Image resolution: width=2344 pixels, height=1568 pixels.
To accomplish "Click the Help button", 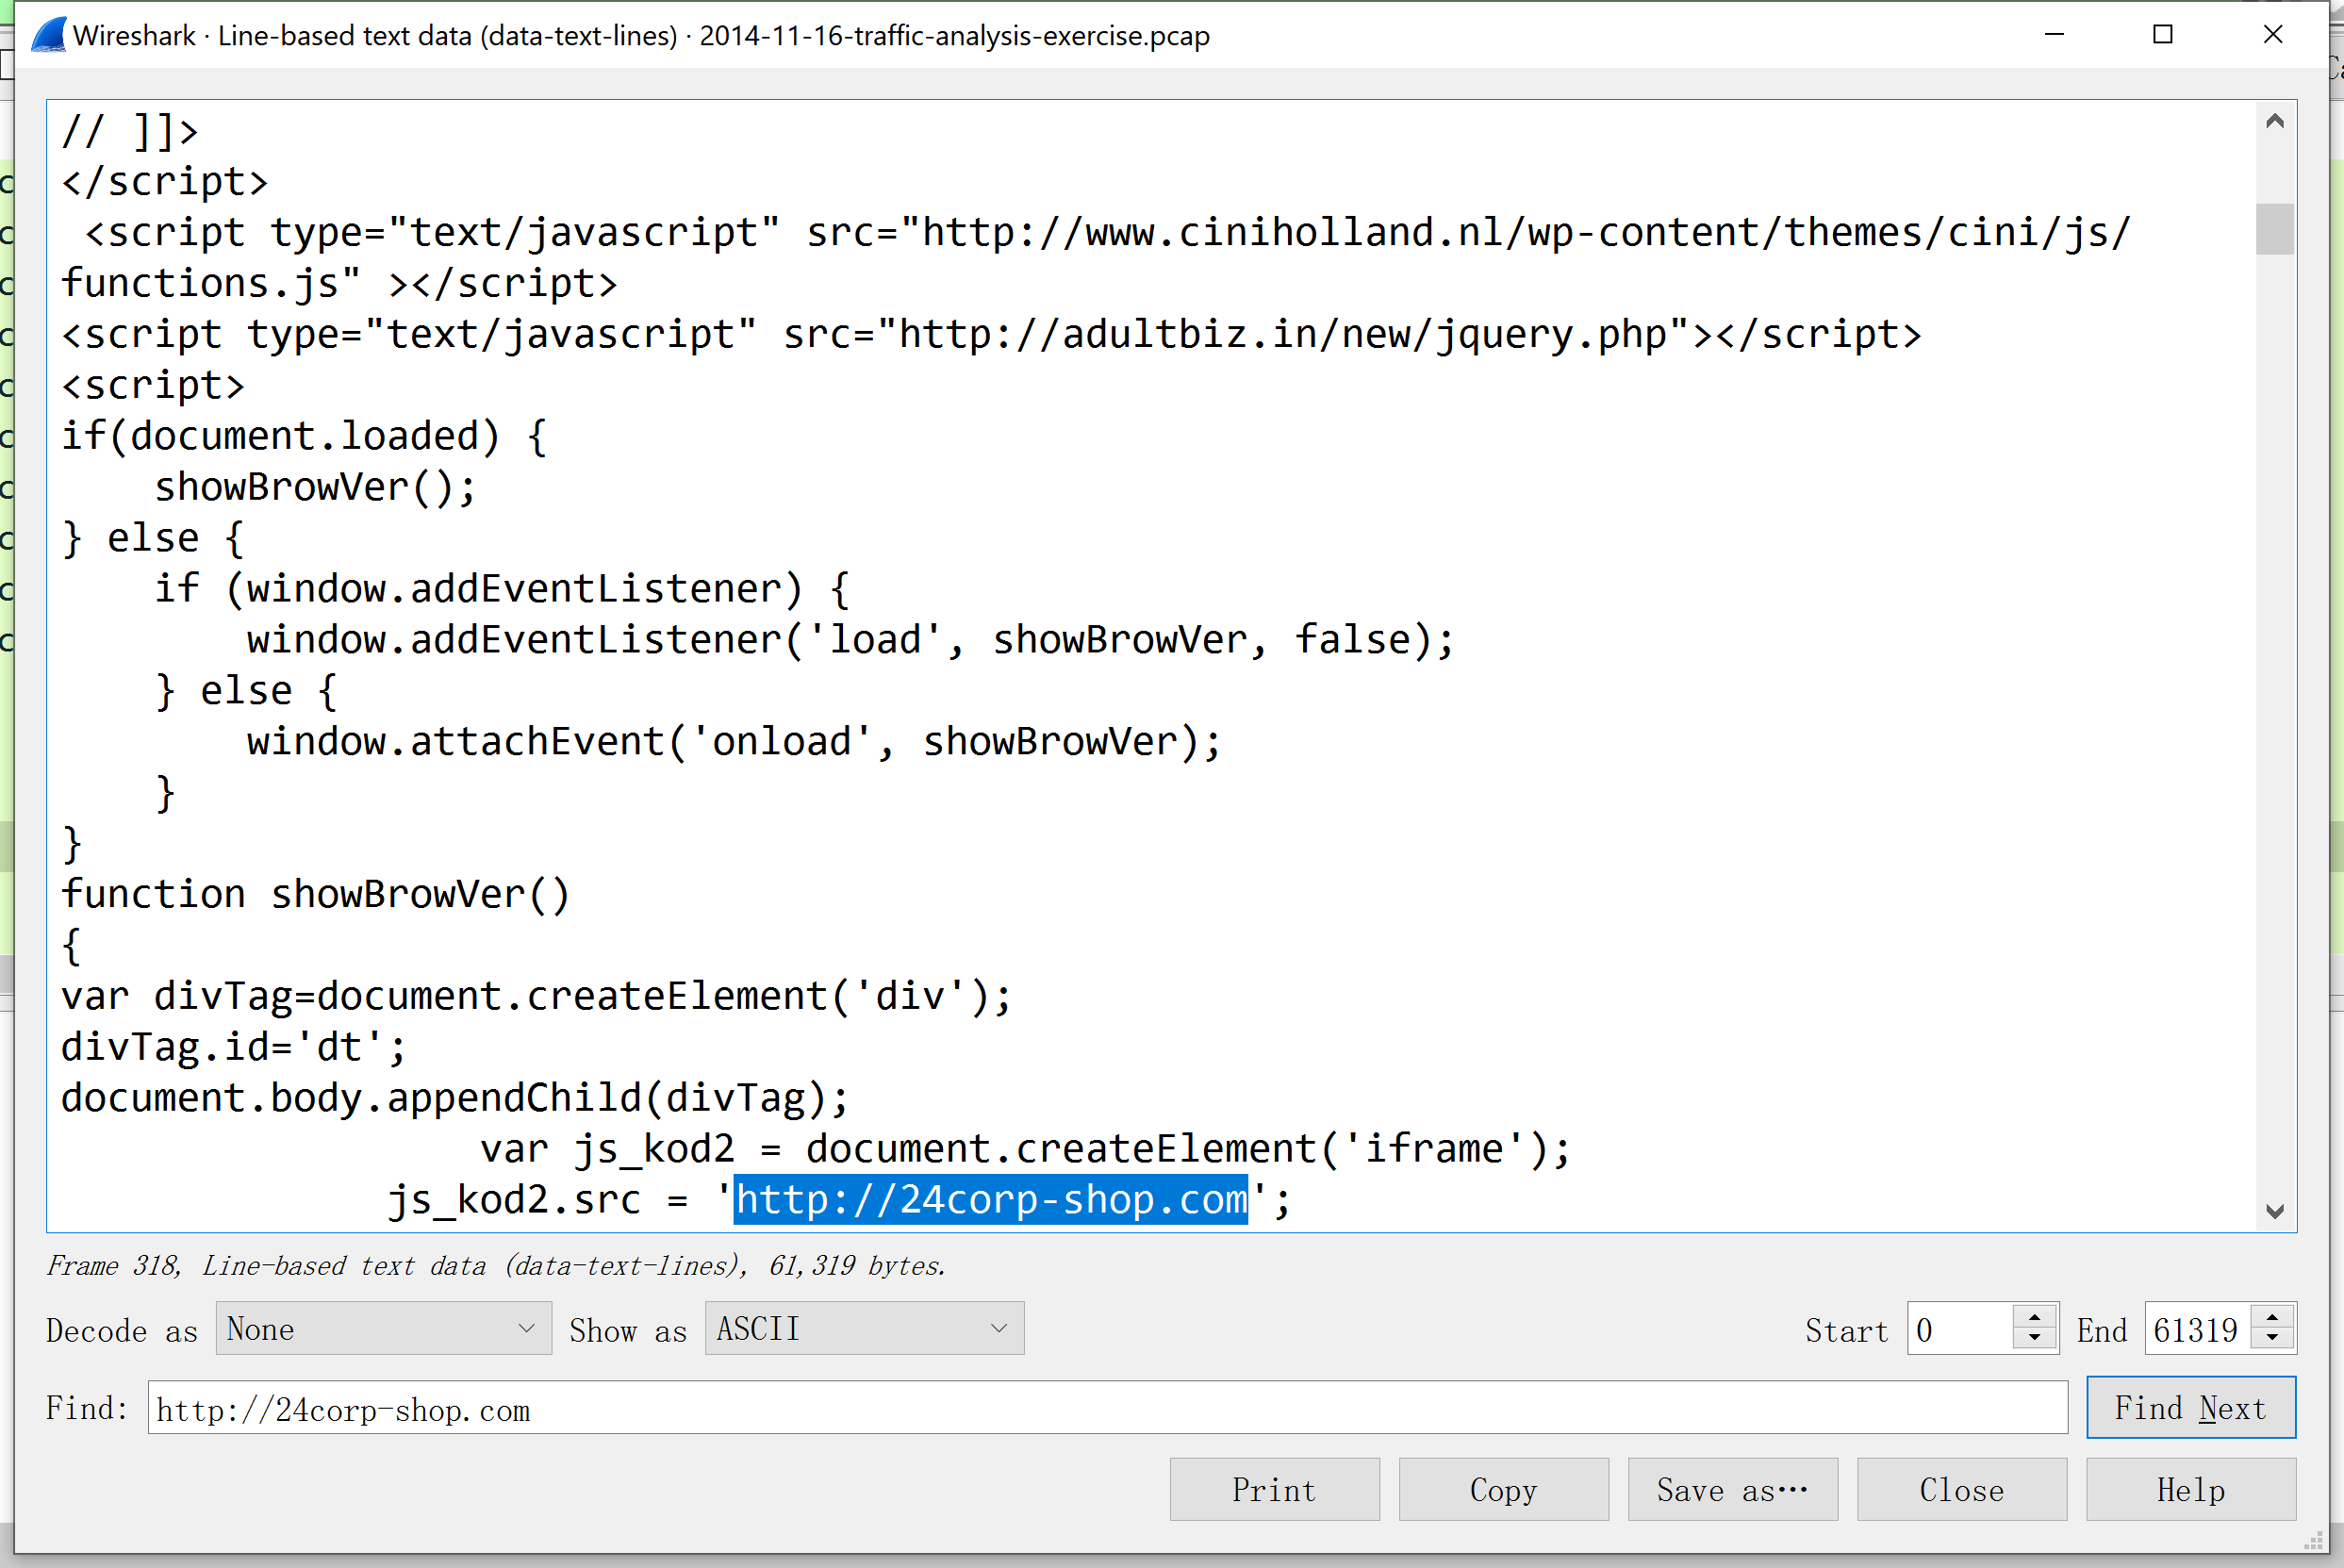I will click(2190, 1489).
